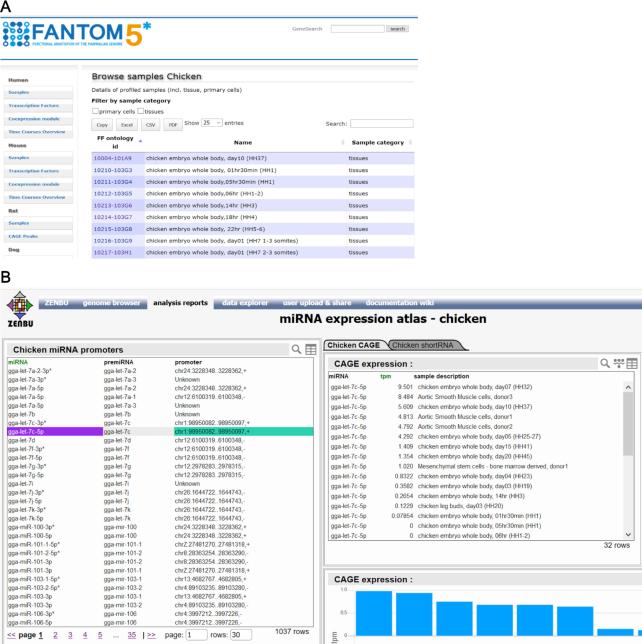The height and width of the screenshot is (644, 642).
Task: Click the CSV export button
Action: click(151, 124)
